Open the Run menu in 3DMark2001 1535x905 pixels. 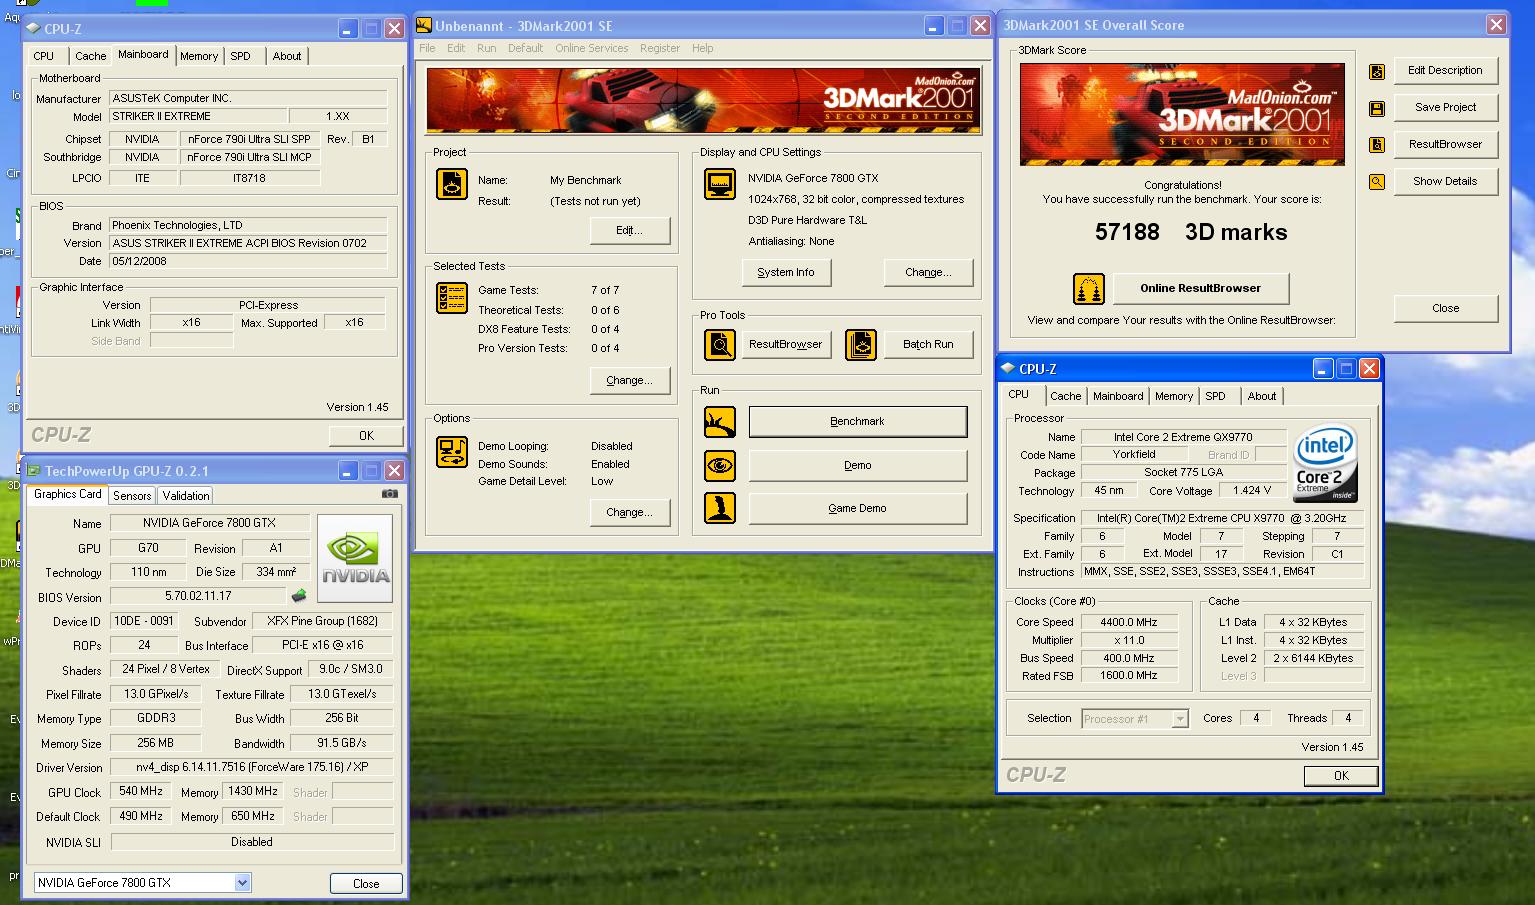click(486, 48)
